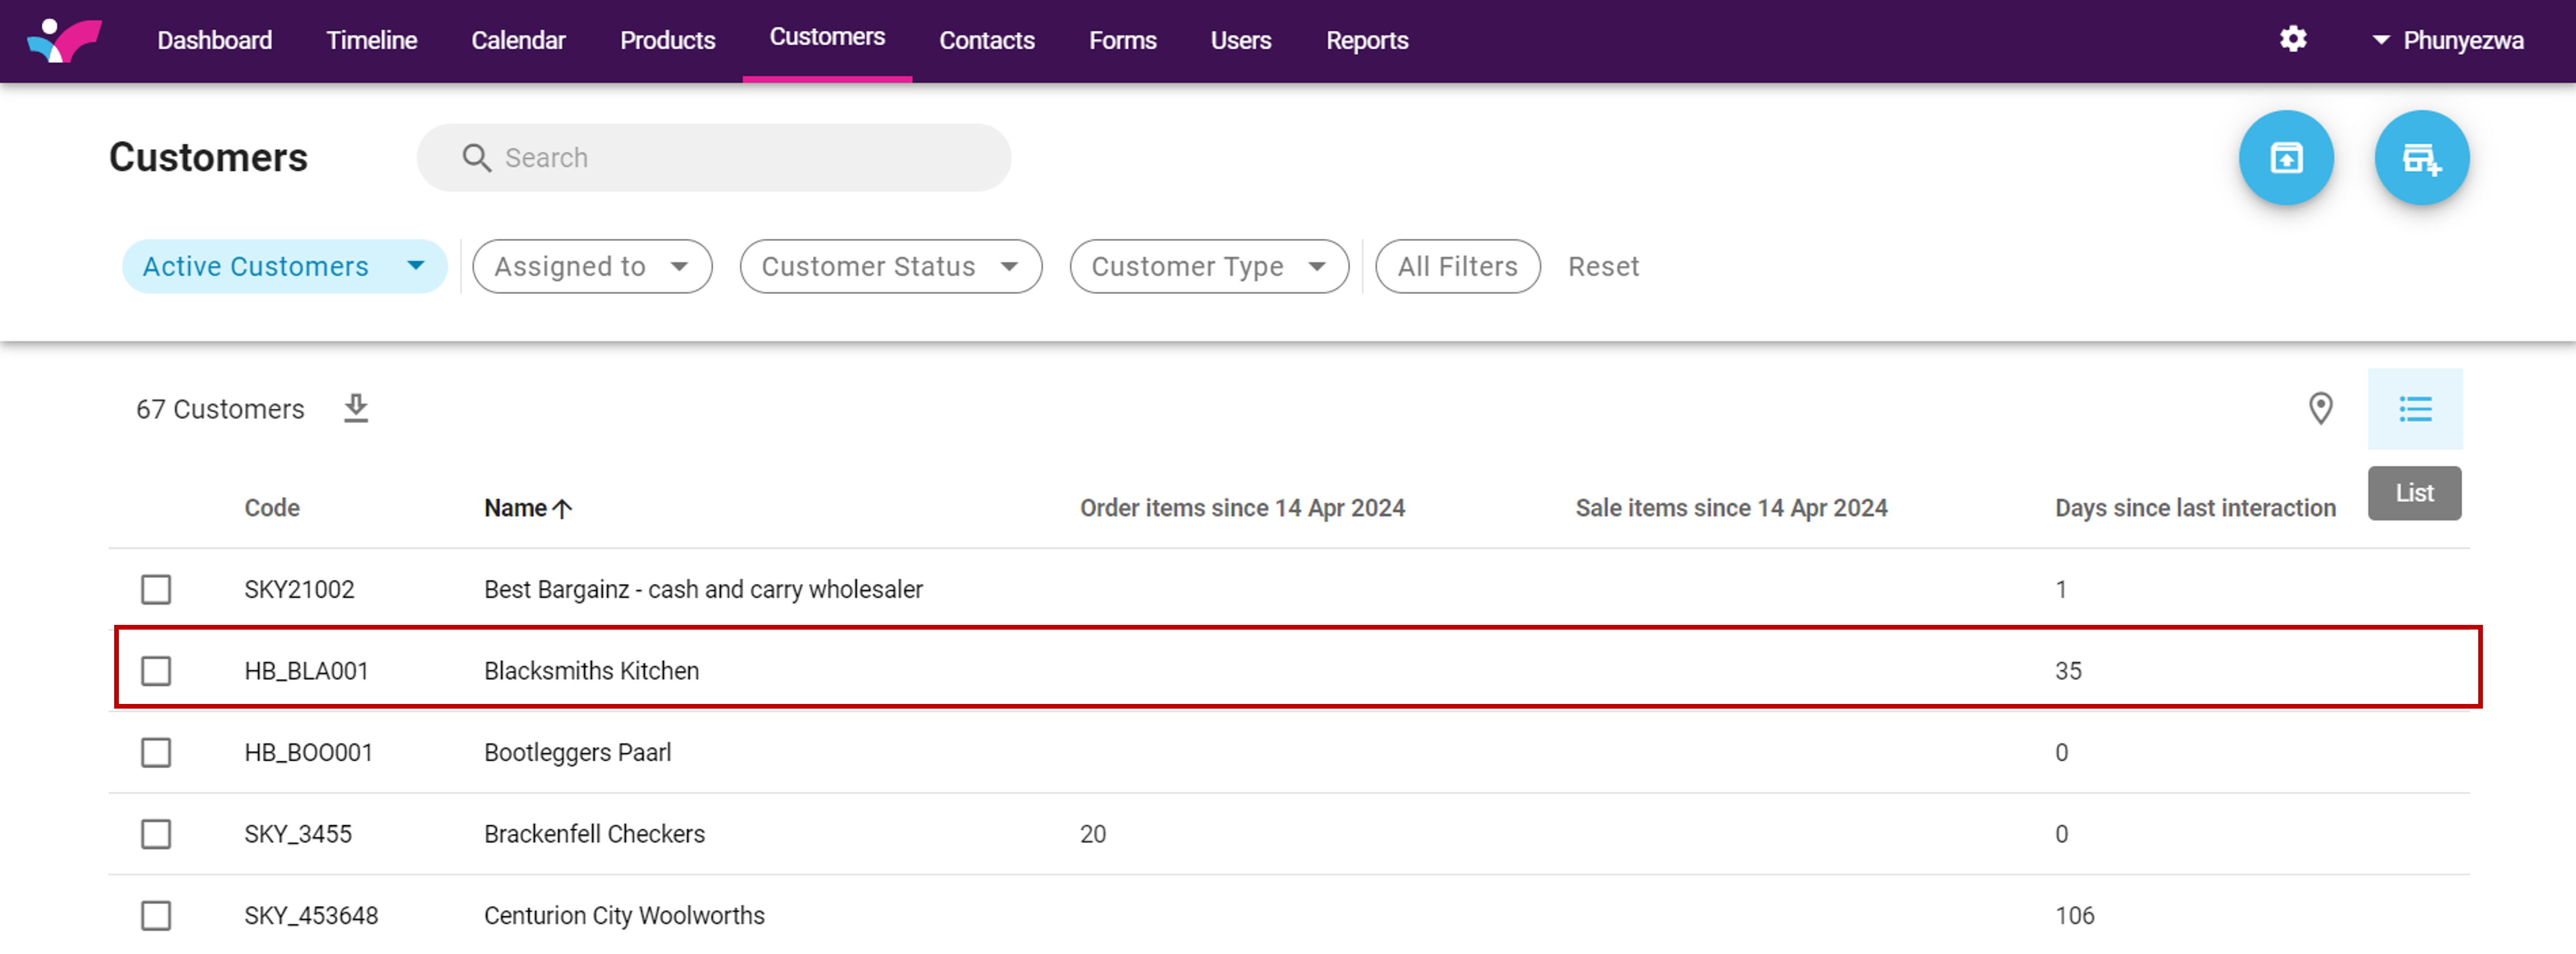
Task: Open the Assigned to filter dropdown
Action: pyautogui.click(x=592, y=267)
